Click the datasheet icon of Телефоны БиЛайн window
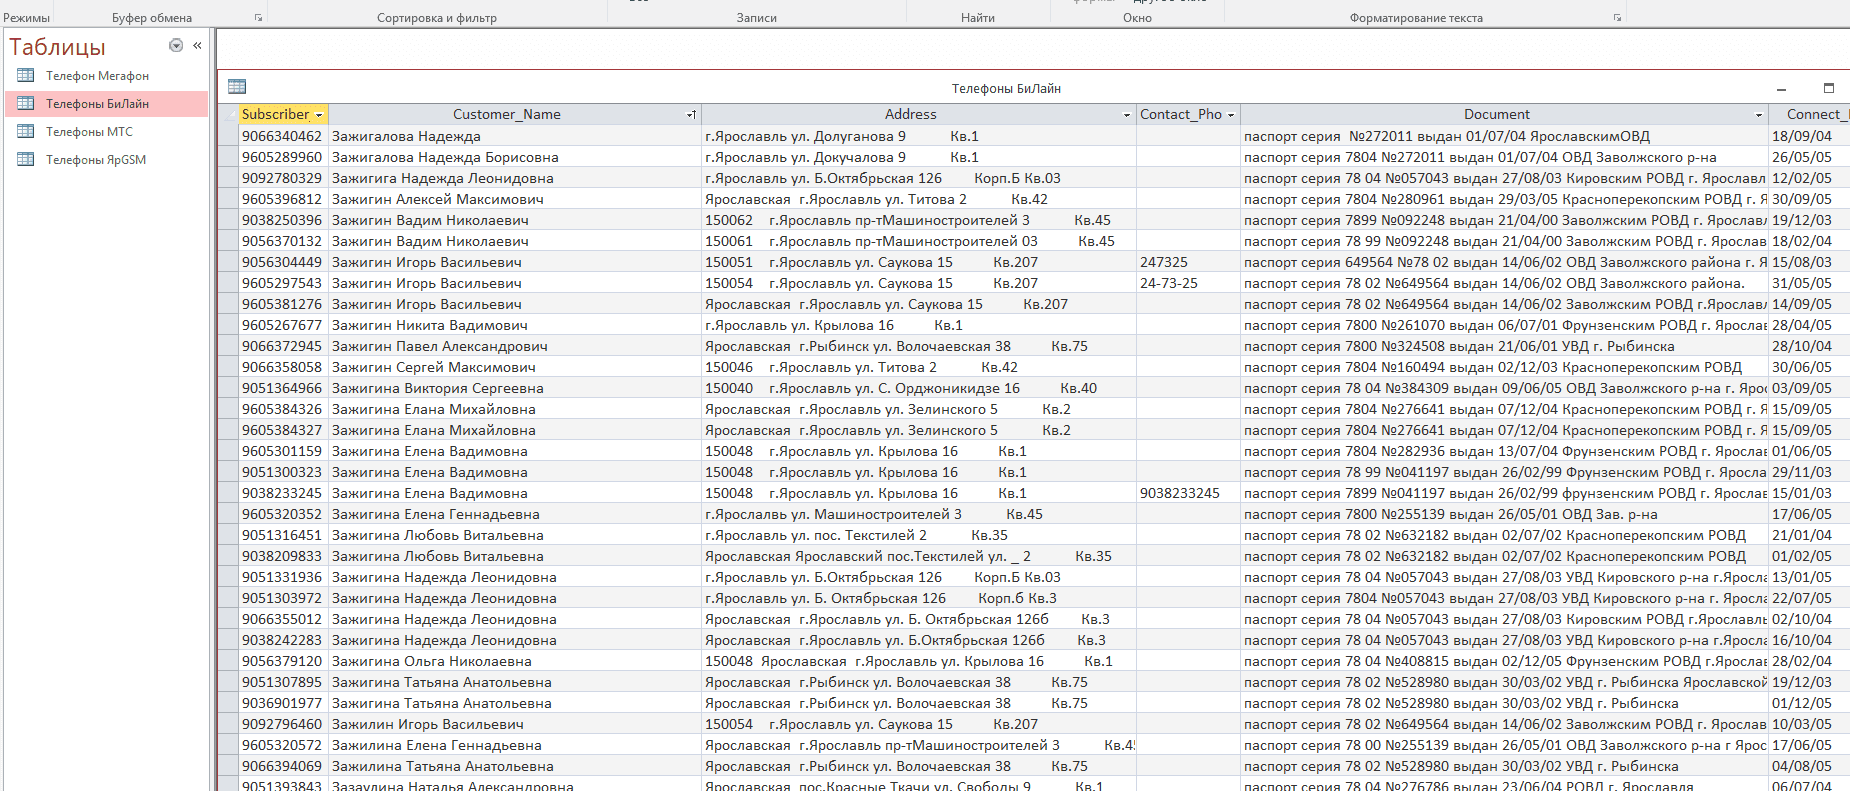This screenshot has width=1850, height=791. (237, 87)
